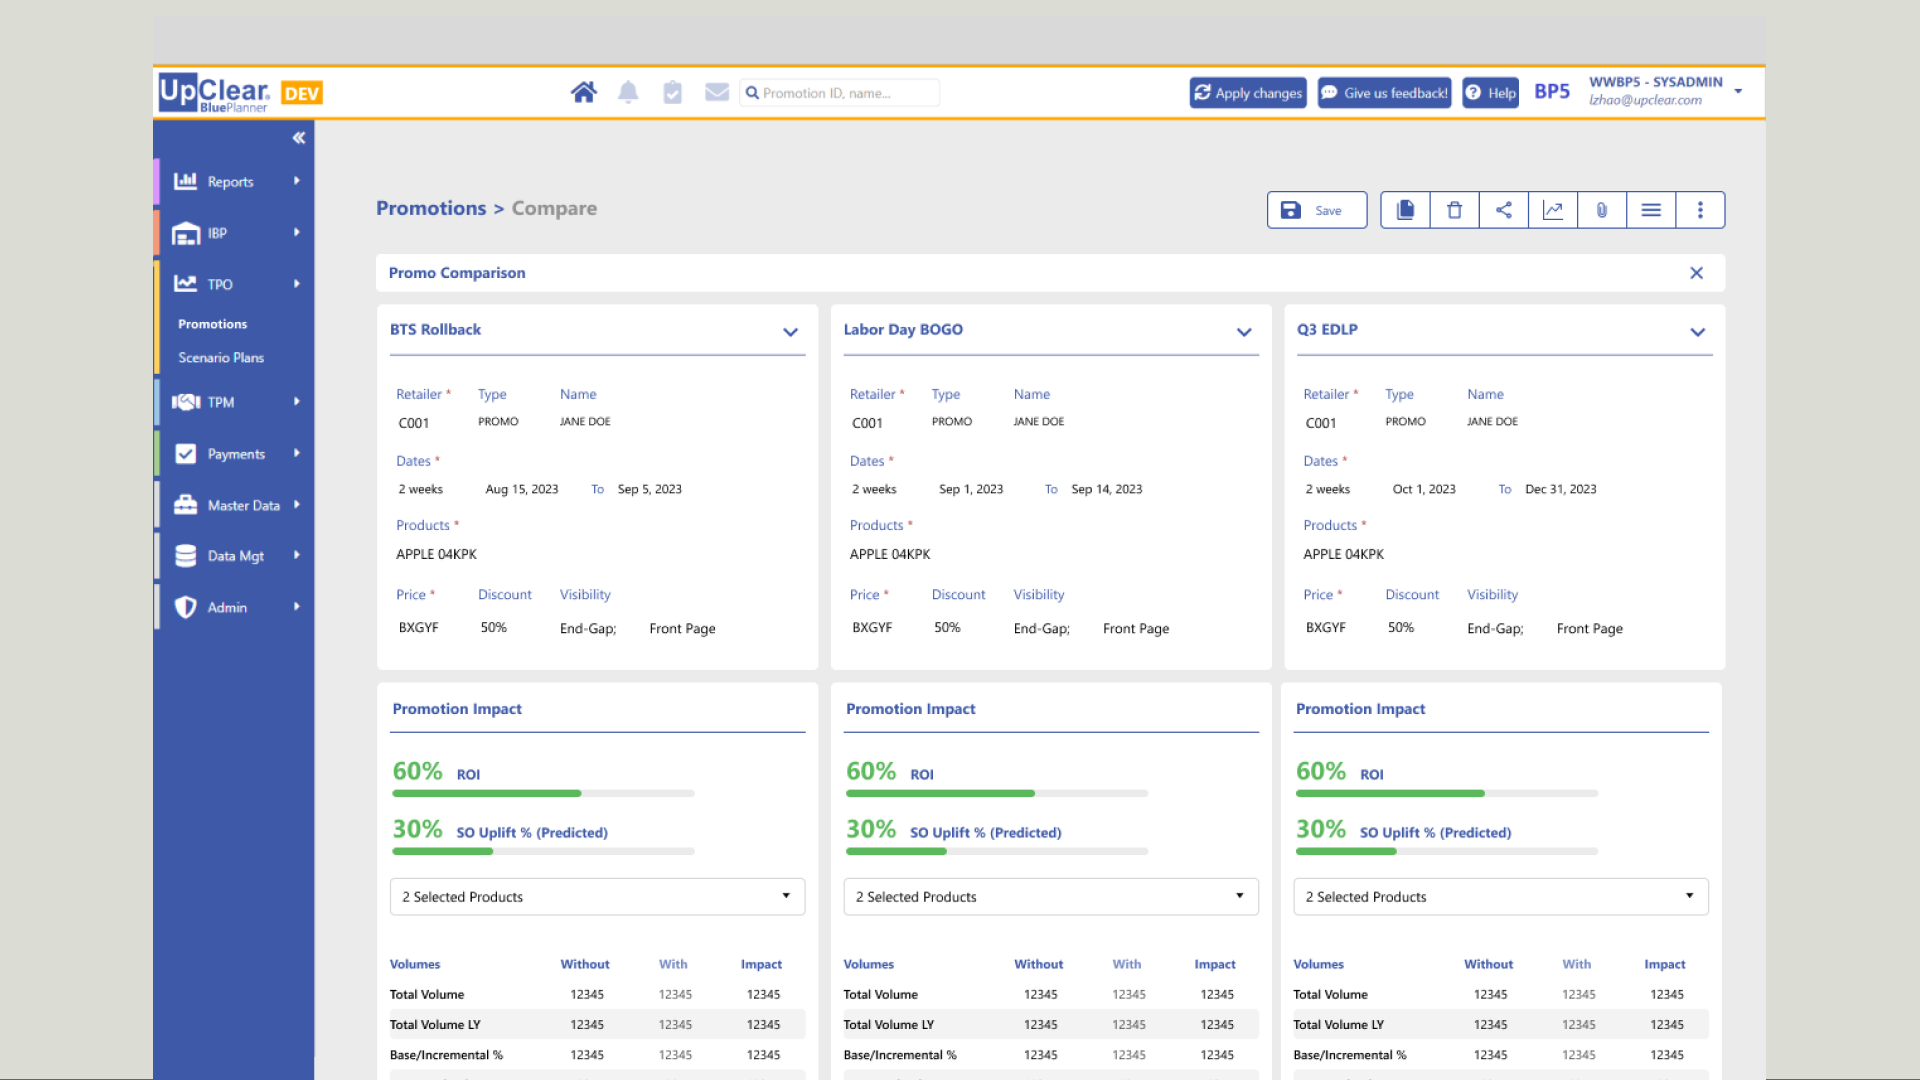The image size is (1920, 1080).
Task: Open BTS Rollback Selected Products dropdown
Action: (597, 897)
